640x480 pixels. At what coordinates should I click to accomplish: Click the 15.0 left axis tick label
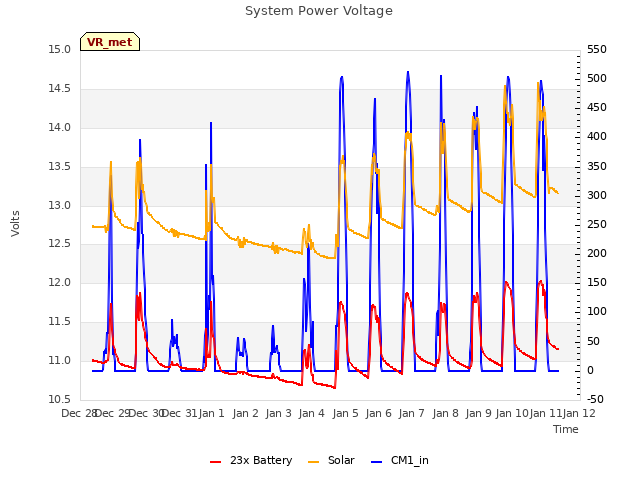(60, 50)
